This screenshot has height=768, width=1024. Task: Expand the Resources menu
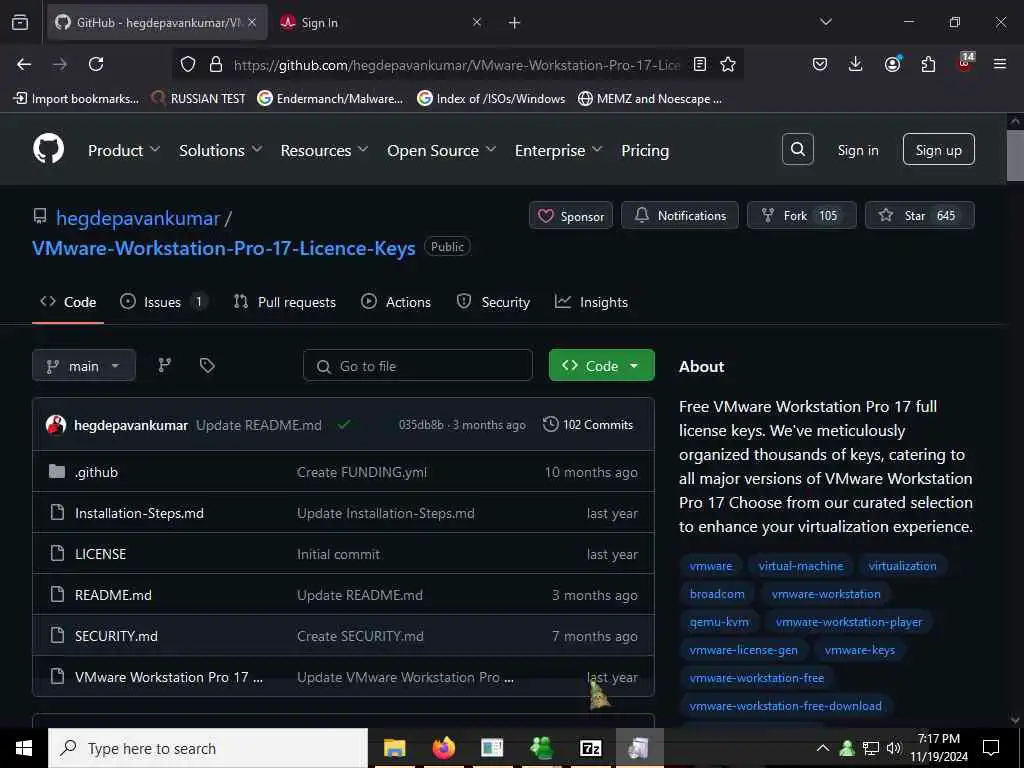point(324,150)
